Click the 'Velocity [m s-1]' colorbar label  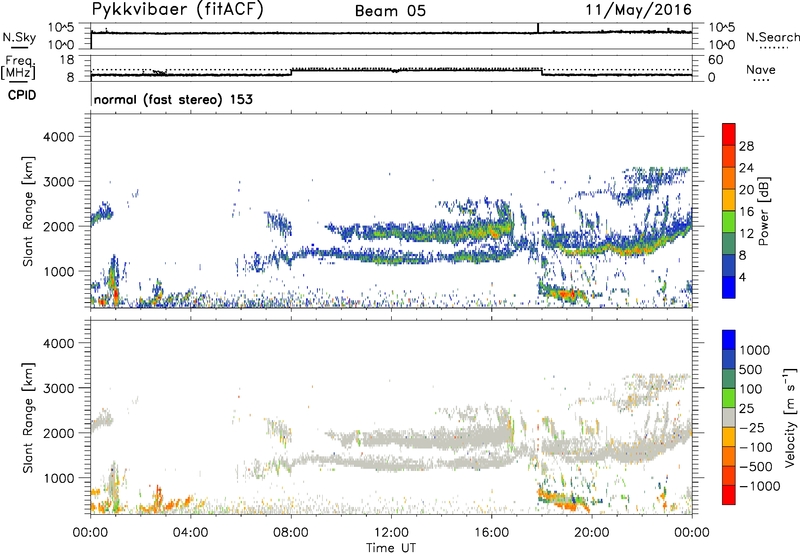coord(790,417)
